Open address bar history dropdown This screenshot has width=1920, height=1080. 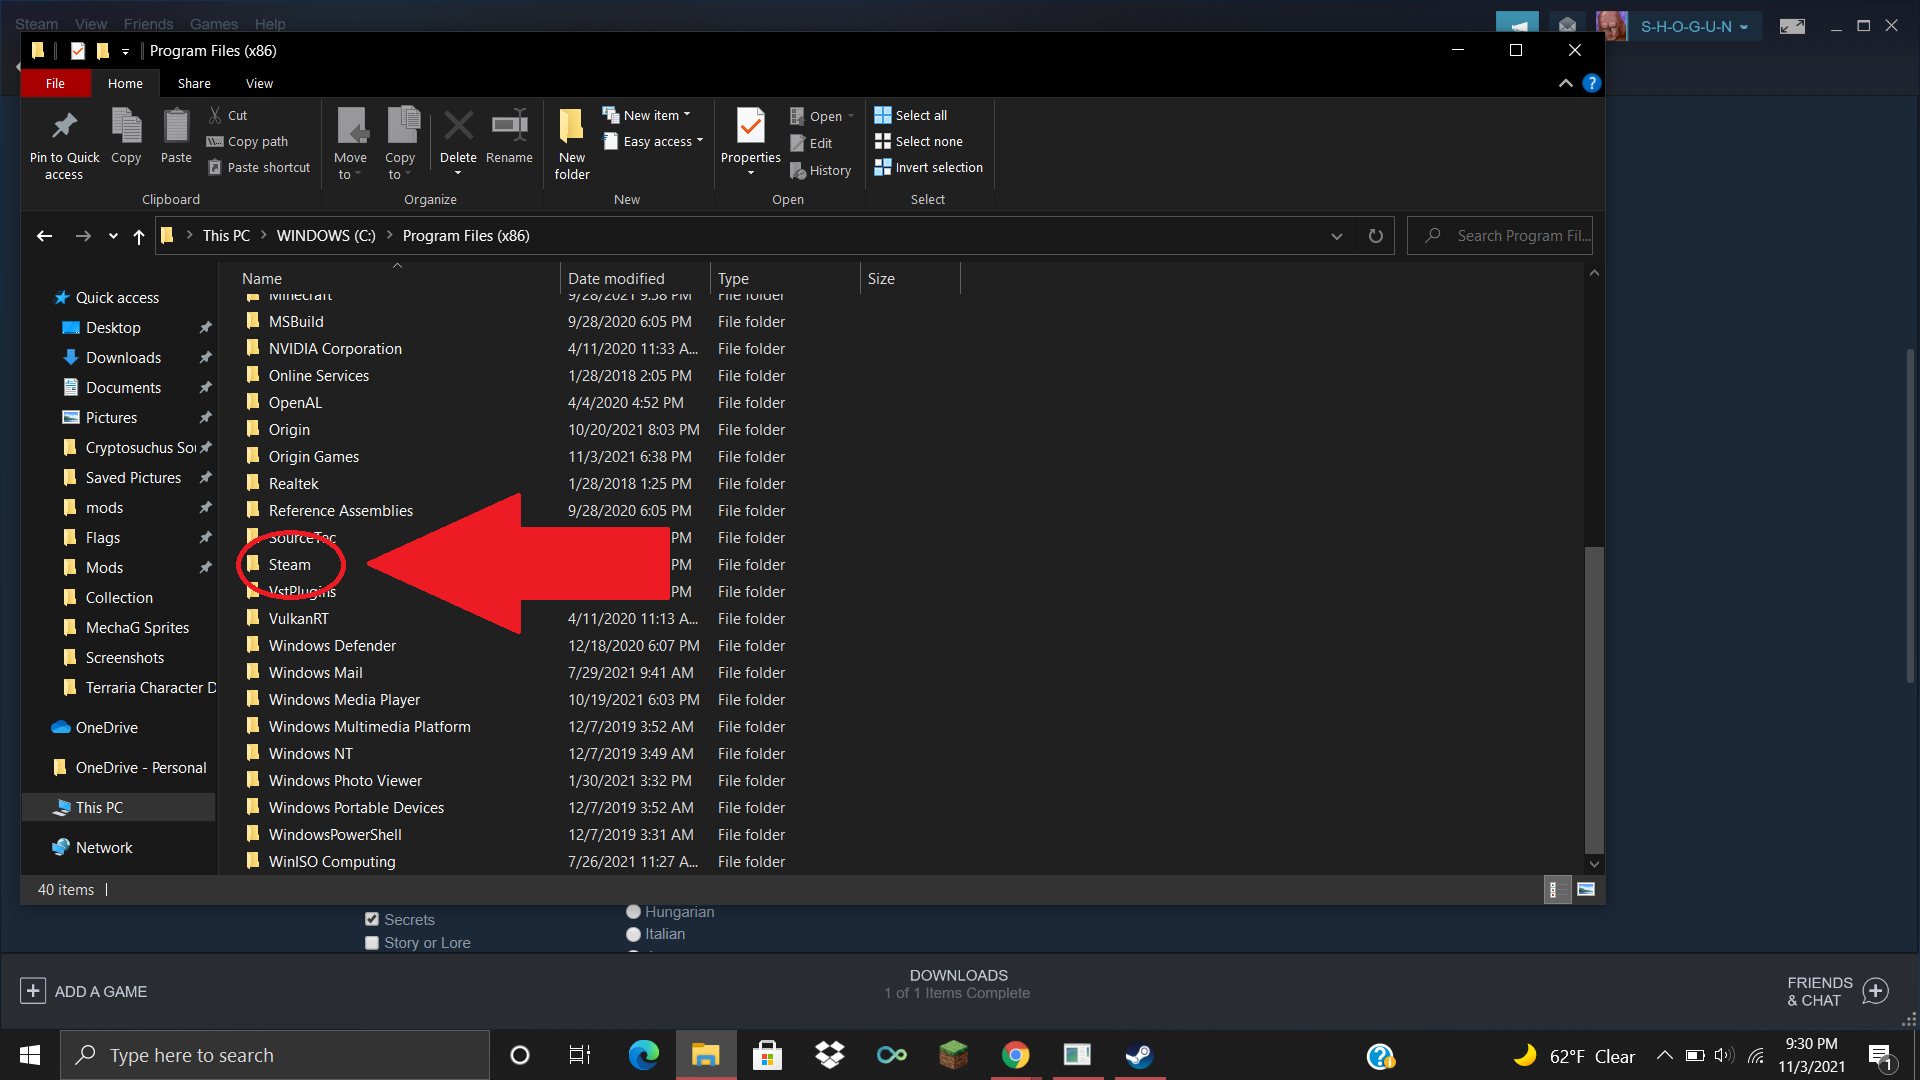(x=1337, y=236)
